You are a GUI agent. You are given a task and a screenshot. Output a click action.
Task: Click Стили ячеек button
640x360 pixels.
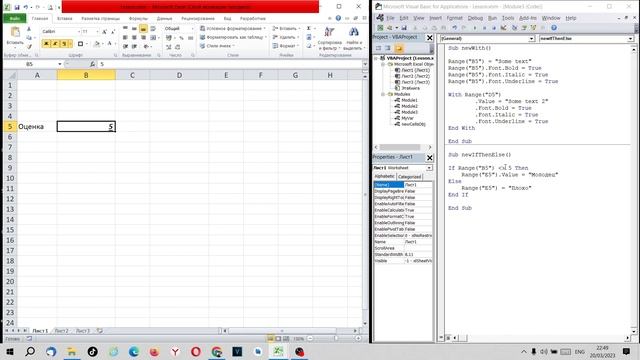(x=218, y=46)
